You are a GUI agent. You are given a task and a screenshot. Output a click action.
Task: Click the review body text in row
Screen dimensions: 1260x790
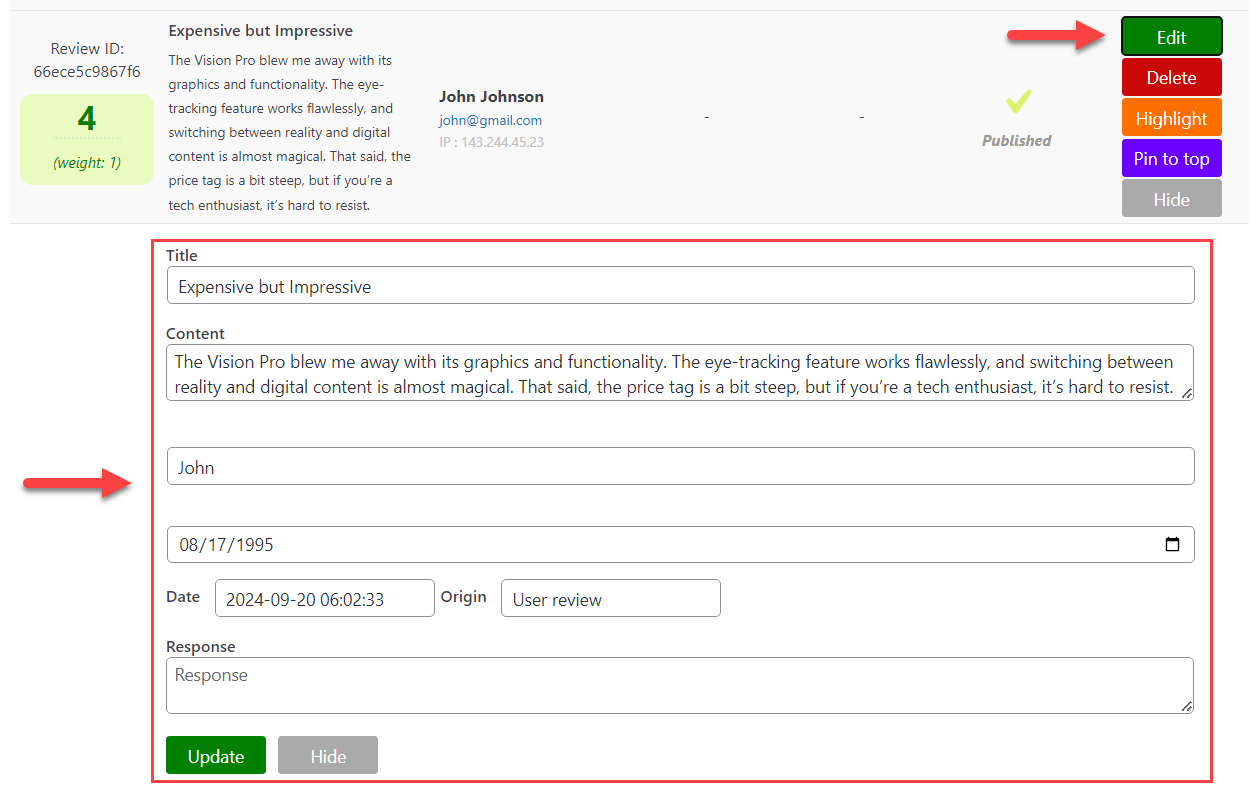[290, 133]
